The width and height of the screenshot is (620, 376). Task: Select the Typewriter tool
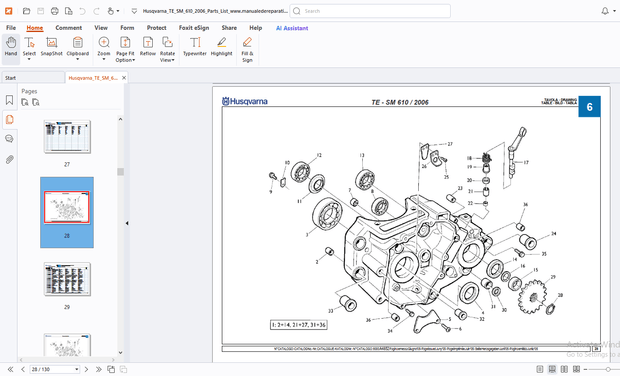(x=195, y=47)
